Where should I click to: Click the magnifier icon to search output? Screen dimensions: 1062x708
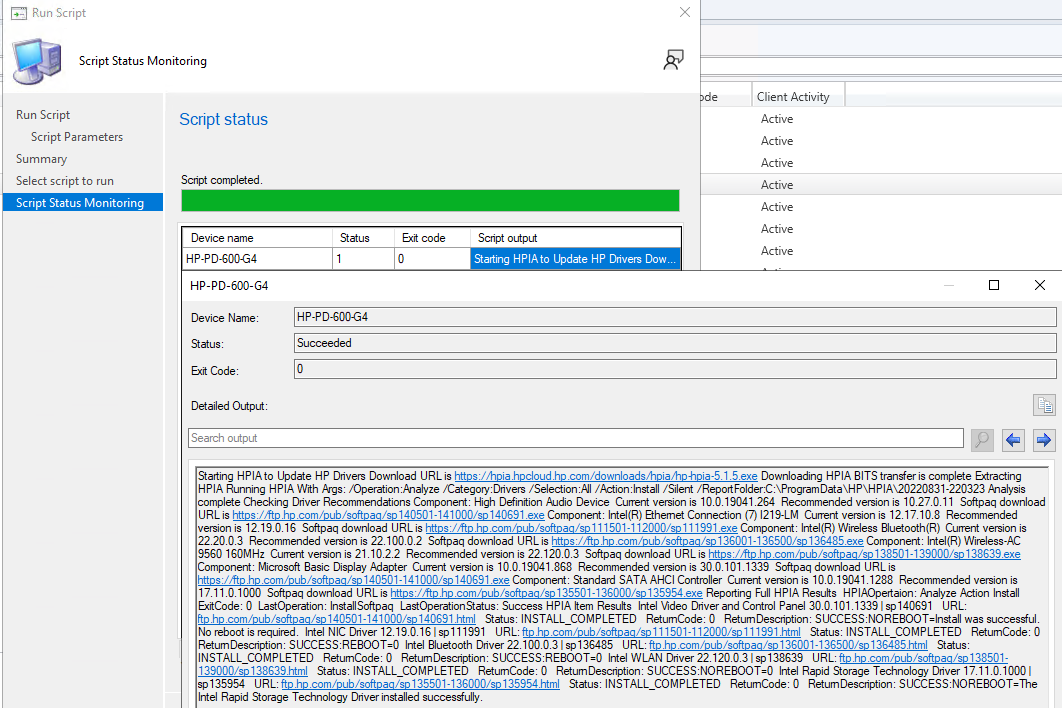(x=981, y=439)
